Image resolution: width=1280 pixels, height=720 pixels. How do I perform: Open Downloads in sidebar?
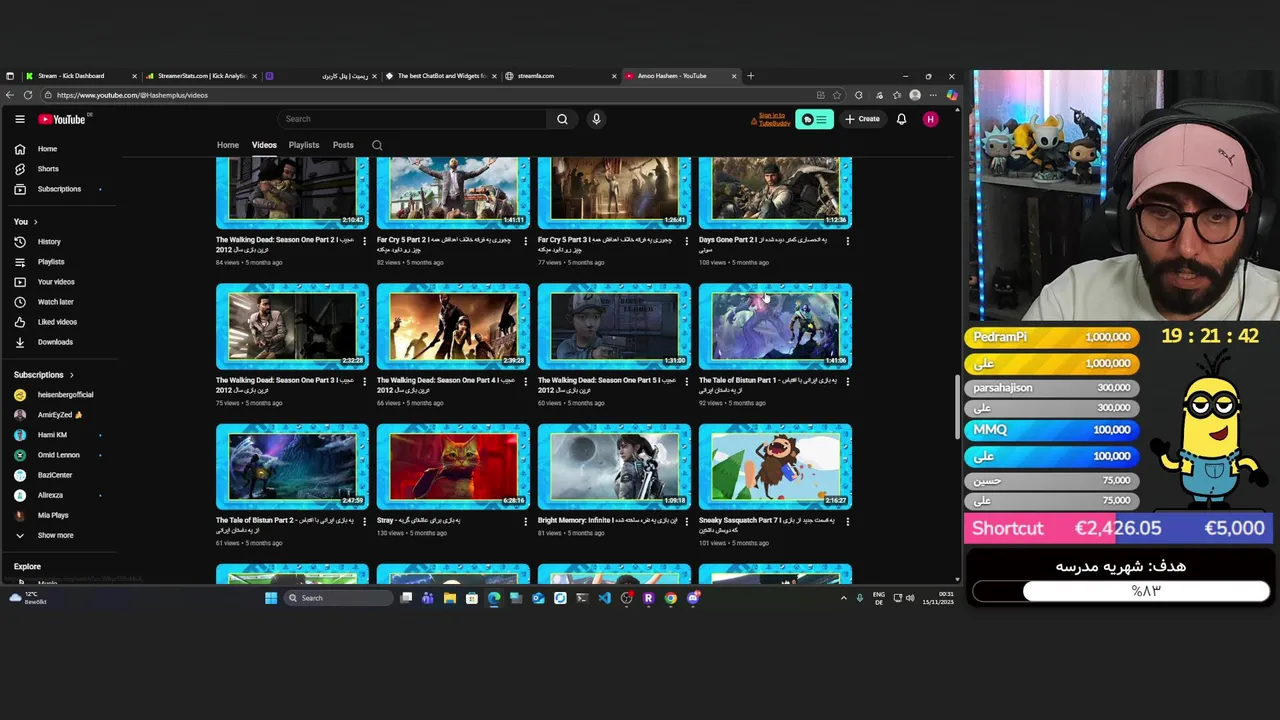tap(55, 342)
